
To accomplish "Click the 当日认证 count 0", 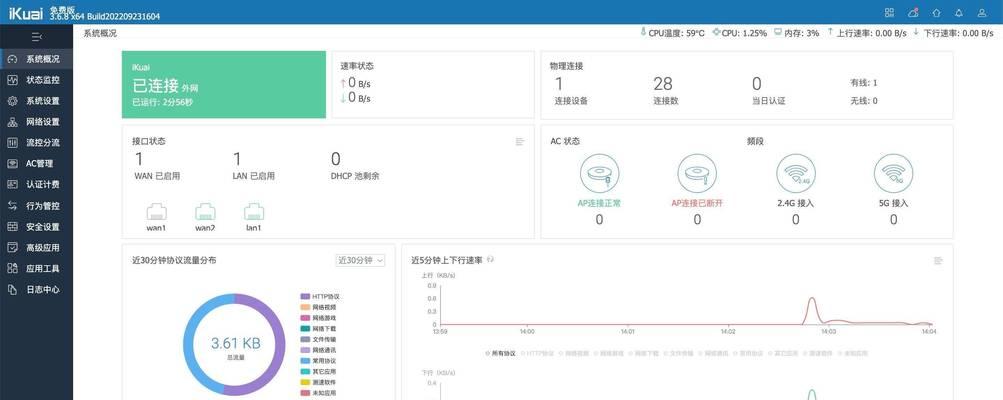I will (x=757, y=84).
